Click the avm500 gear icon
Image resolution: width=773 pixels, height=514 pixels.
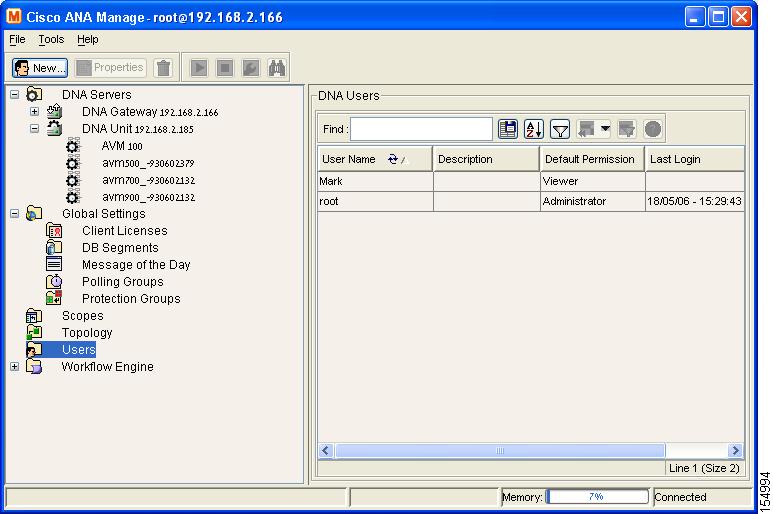pyautogui.click(x=72, y=163)
